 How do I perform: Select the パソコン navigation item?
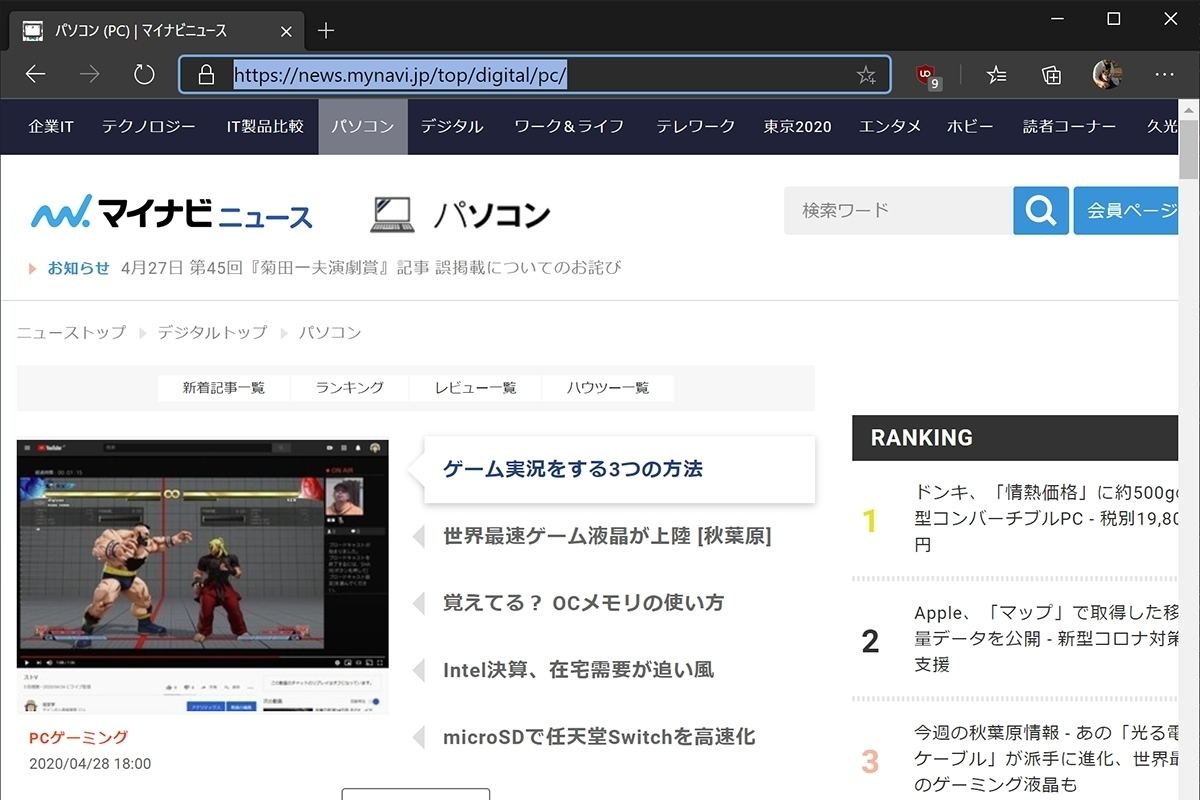pyautogui.click(x=363, y=126)
